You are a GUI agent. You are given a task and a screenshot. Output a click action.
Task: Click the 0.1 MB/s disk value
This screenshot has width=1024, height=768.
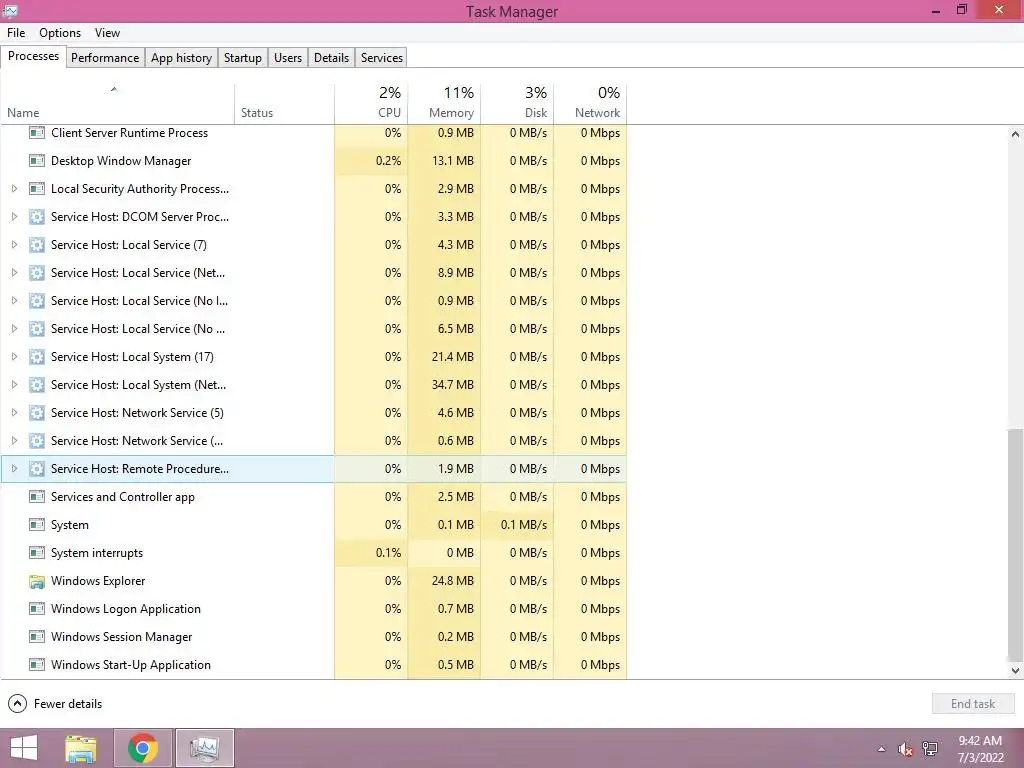(x=524, y=525)
